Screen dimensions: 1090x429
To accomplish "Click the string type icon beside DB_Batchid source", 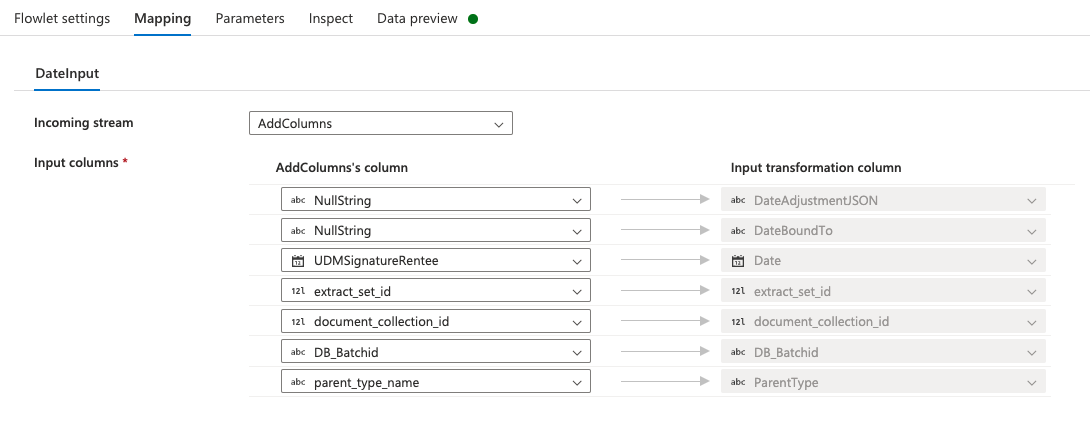I will point(298,352).
